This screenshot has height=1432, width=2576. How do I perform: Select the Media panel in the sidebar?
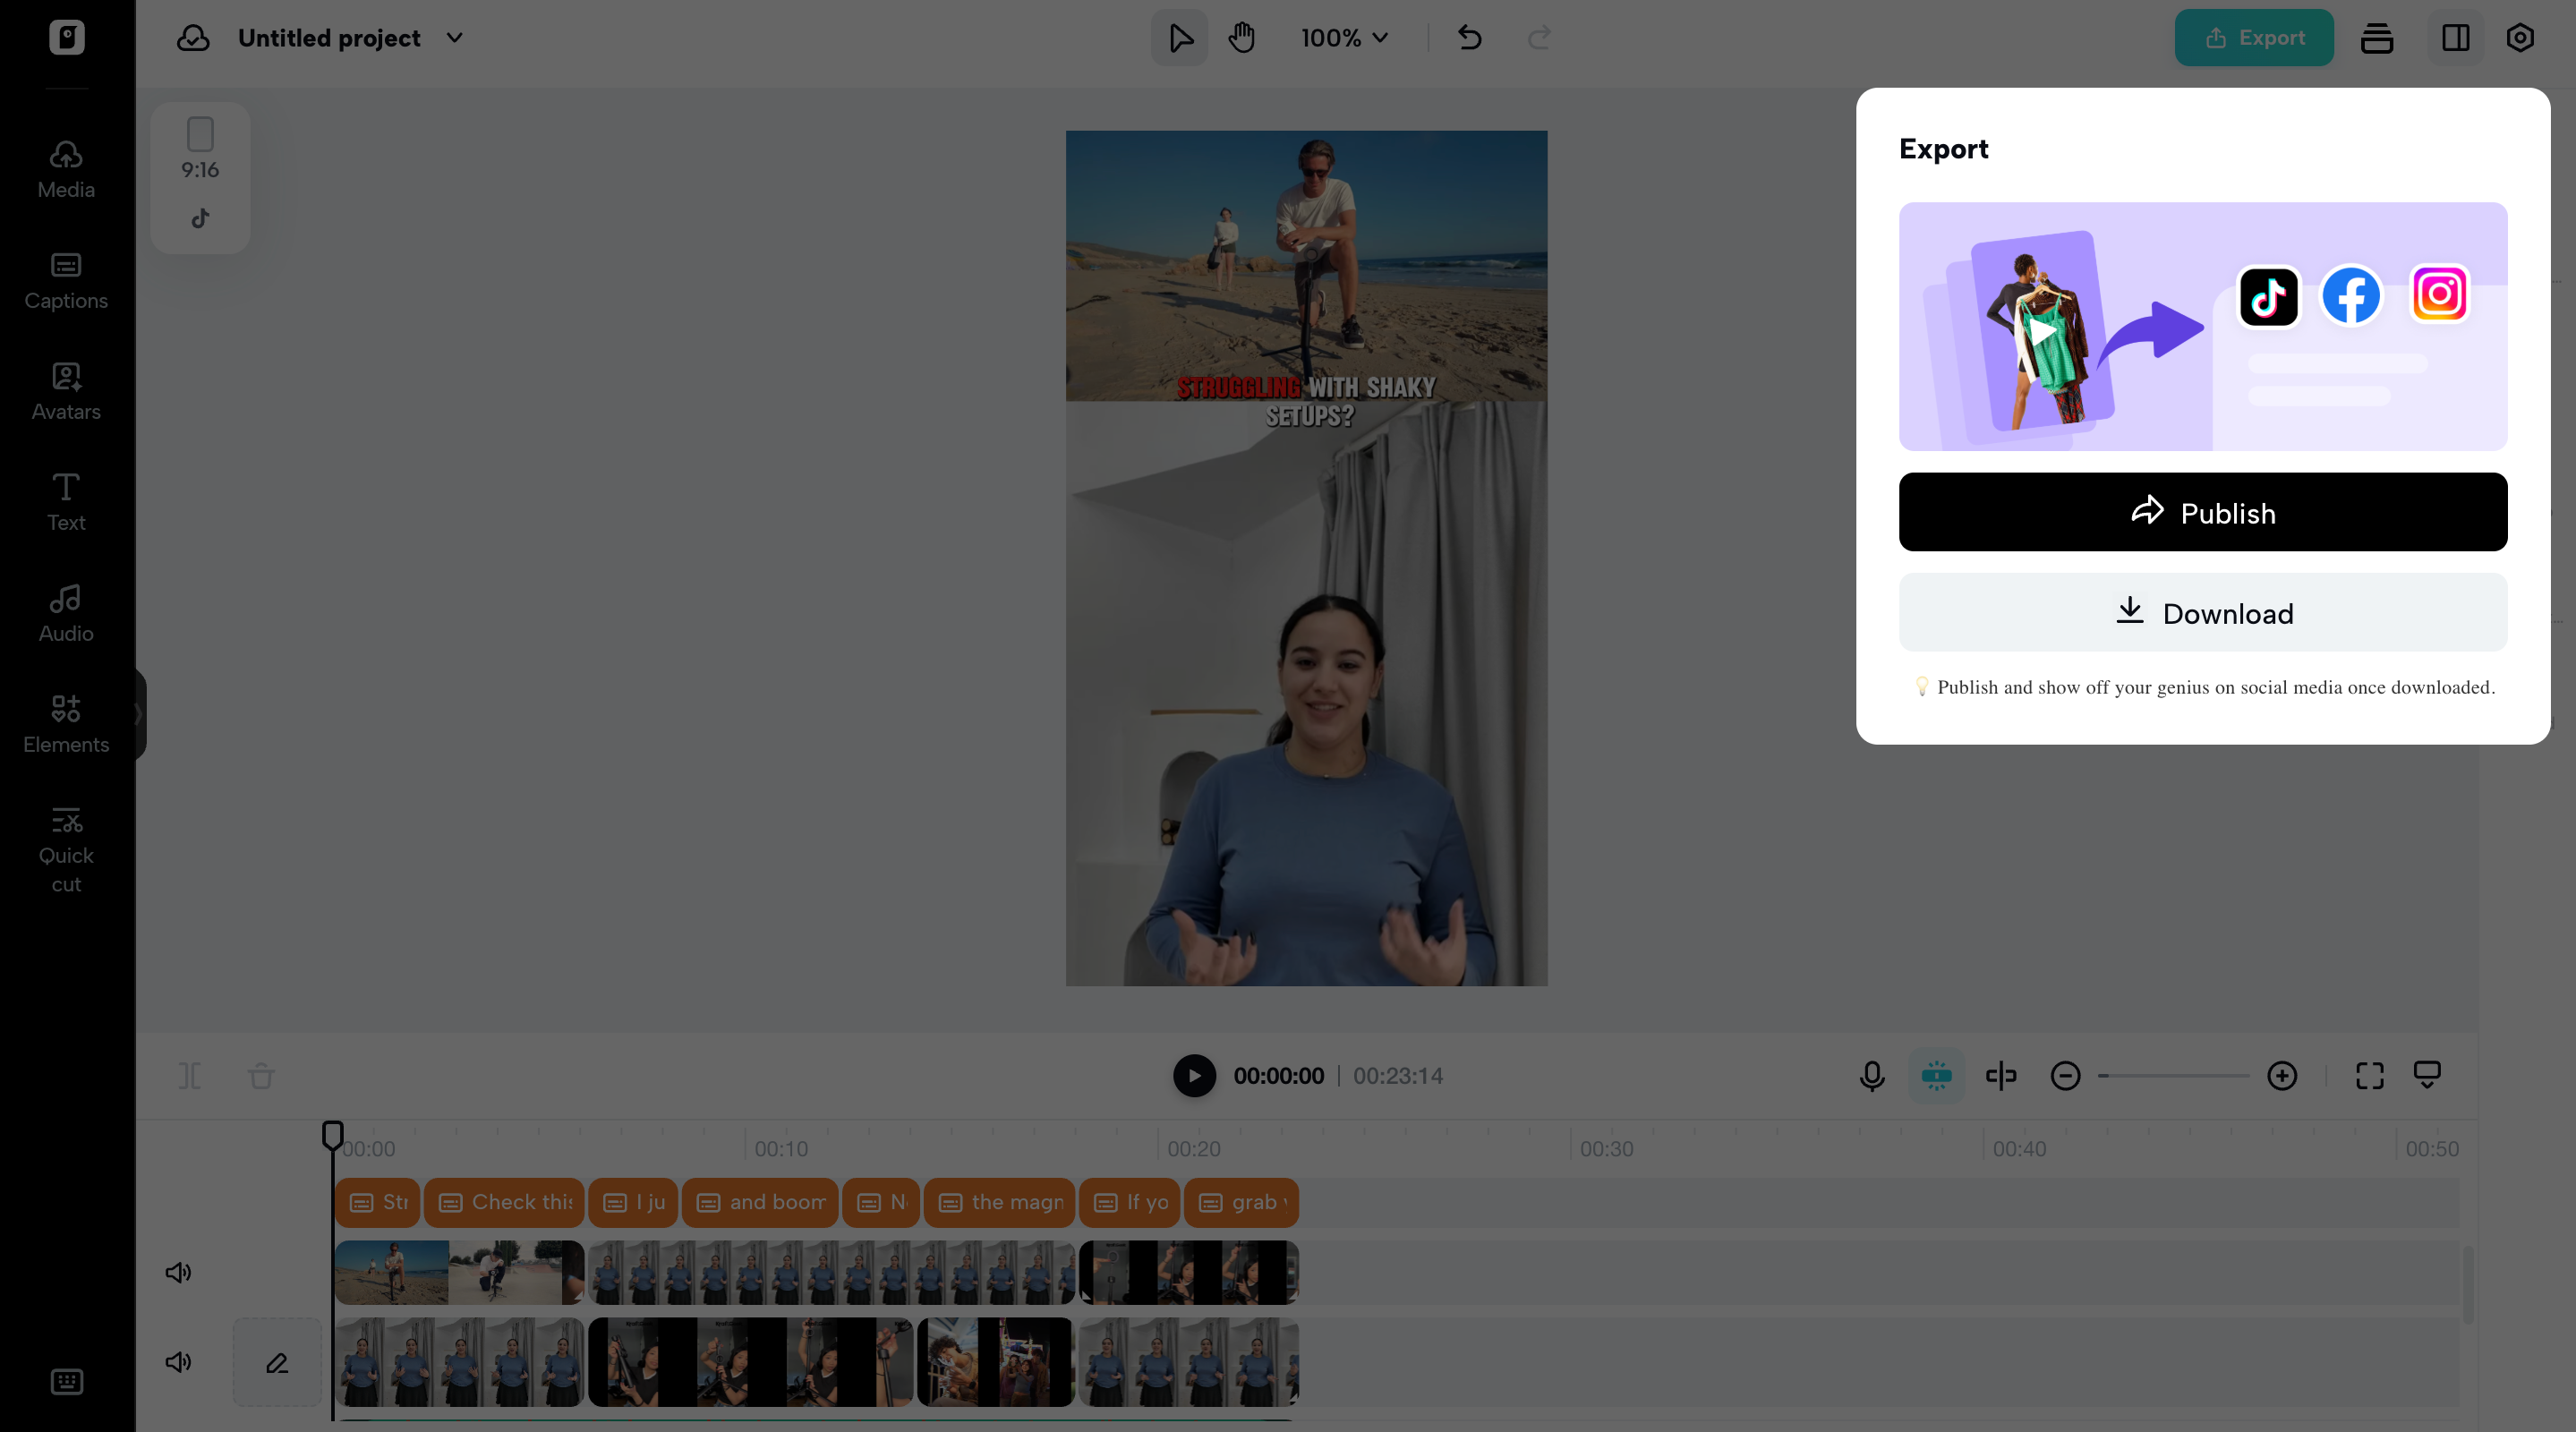(65, 168)
